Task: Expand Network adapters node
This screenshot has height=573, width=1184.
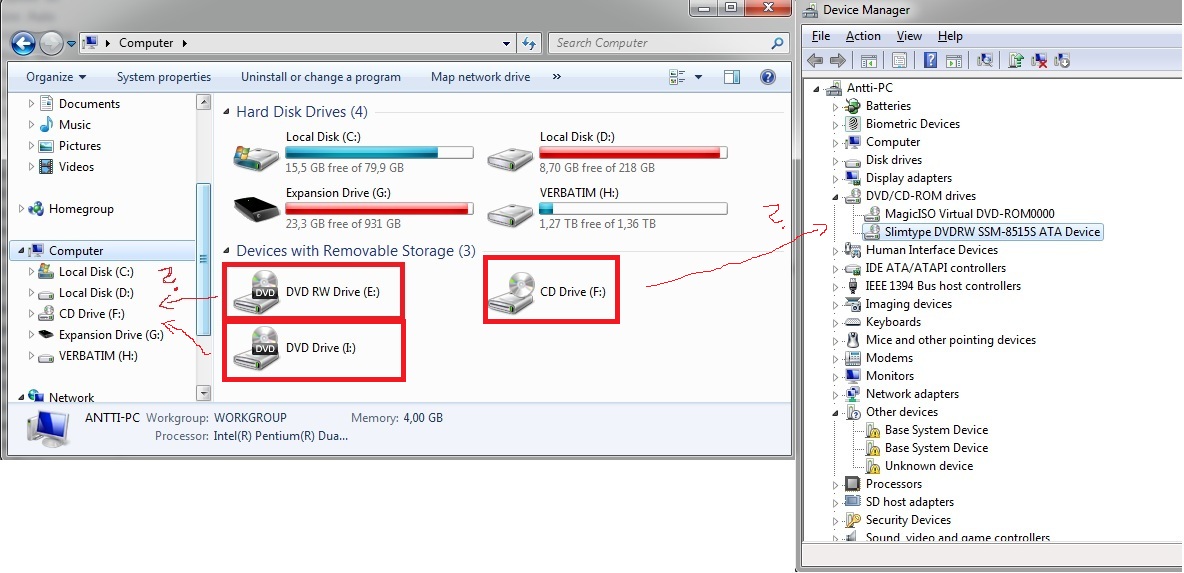Action: pyautogui.click(x=836, y=395)
